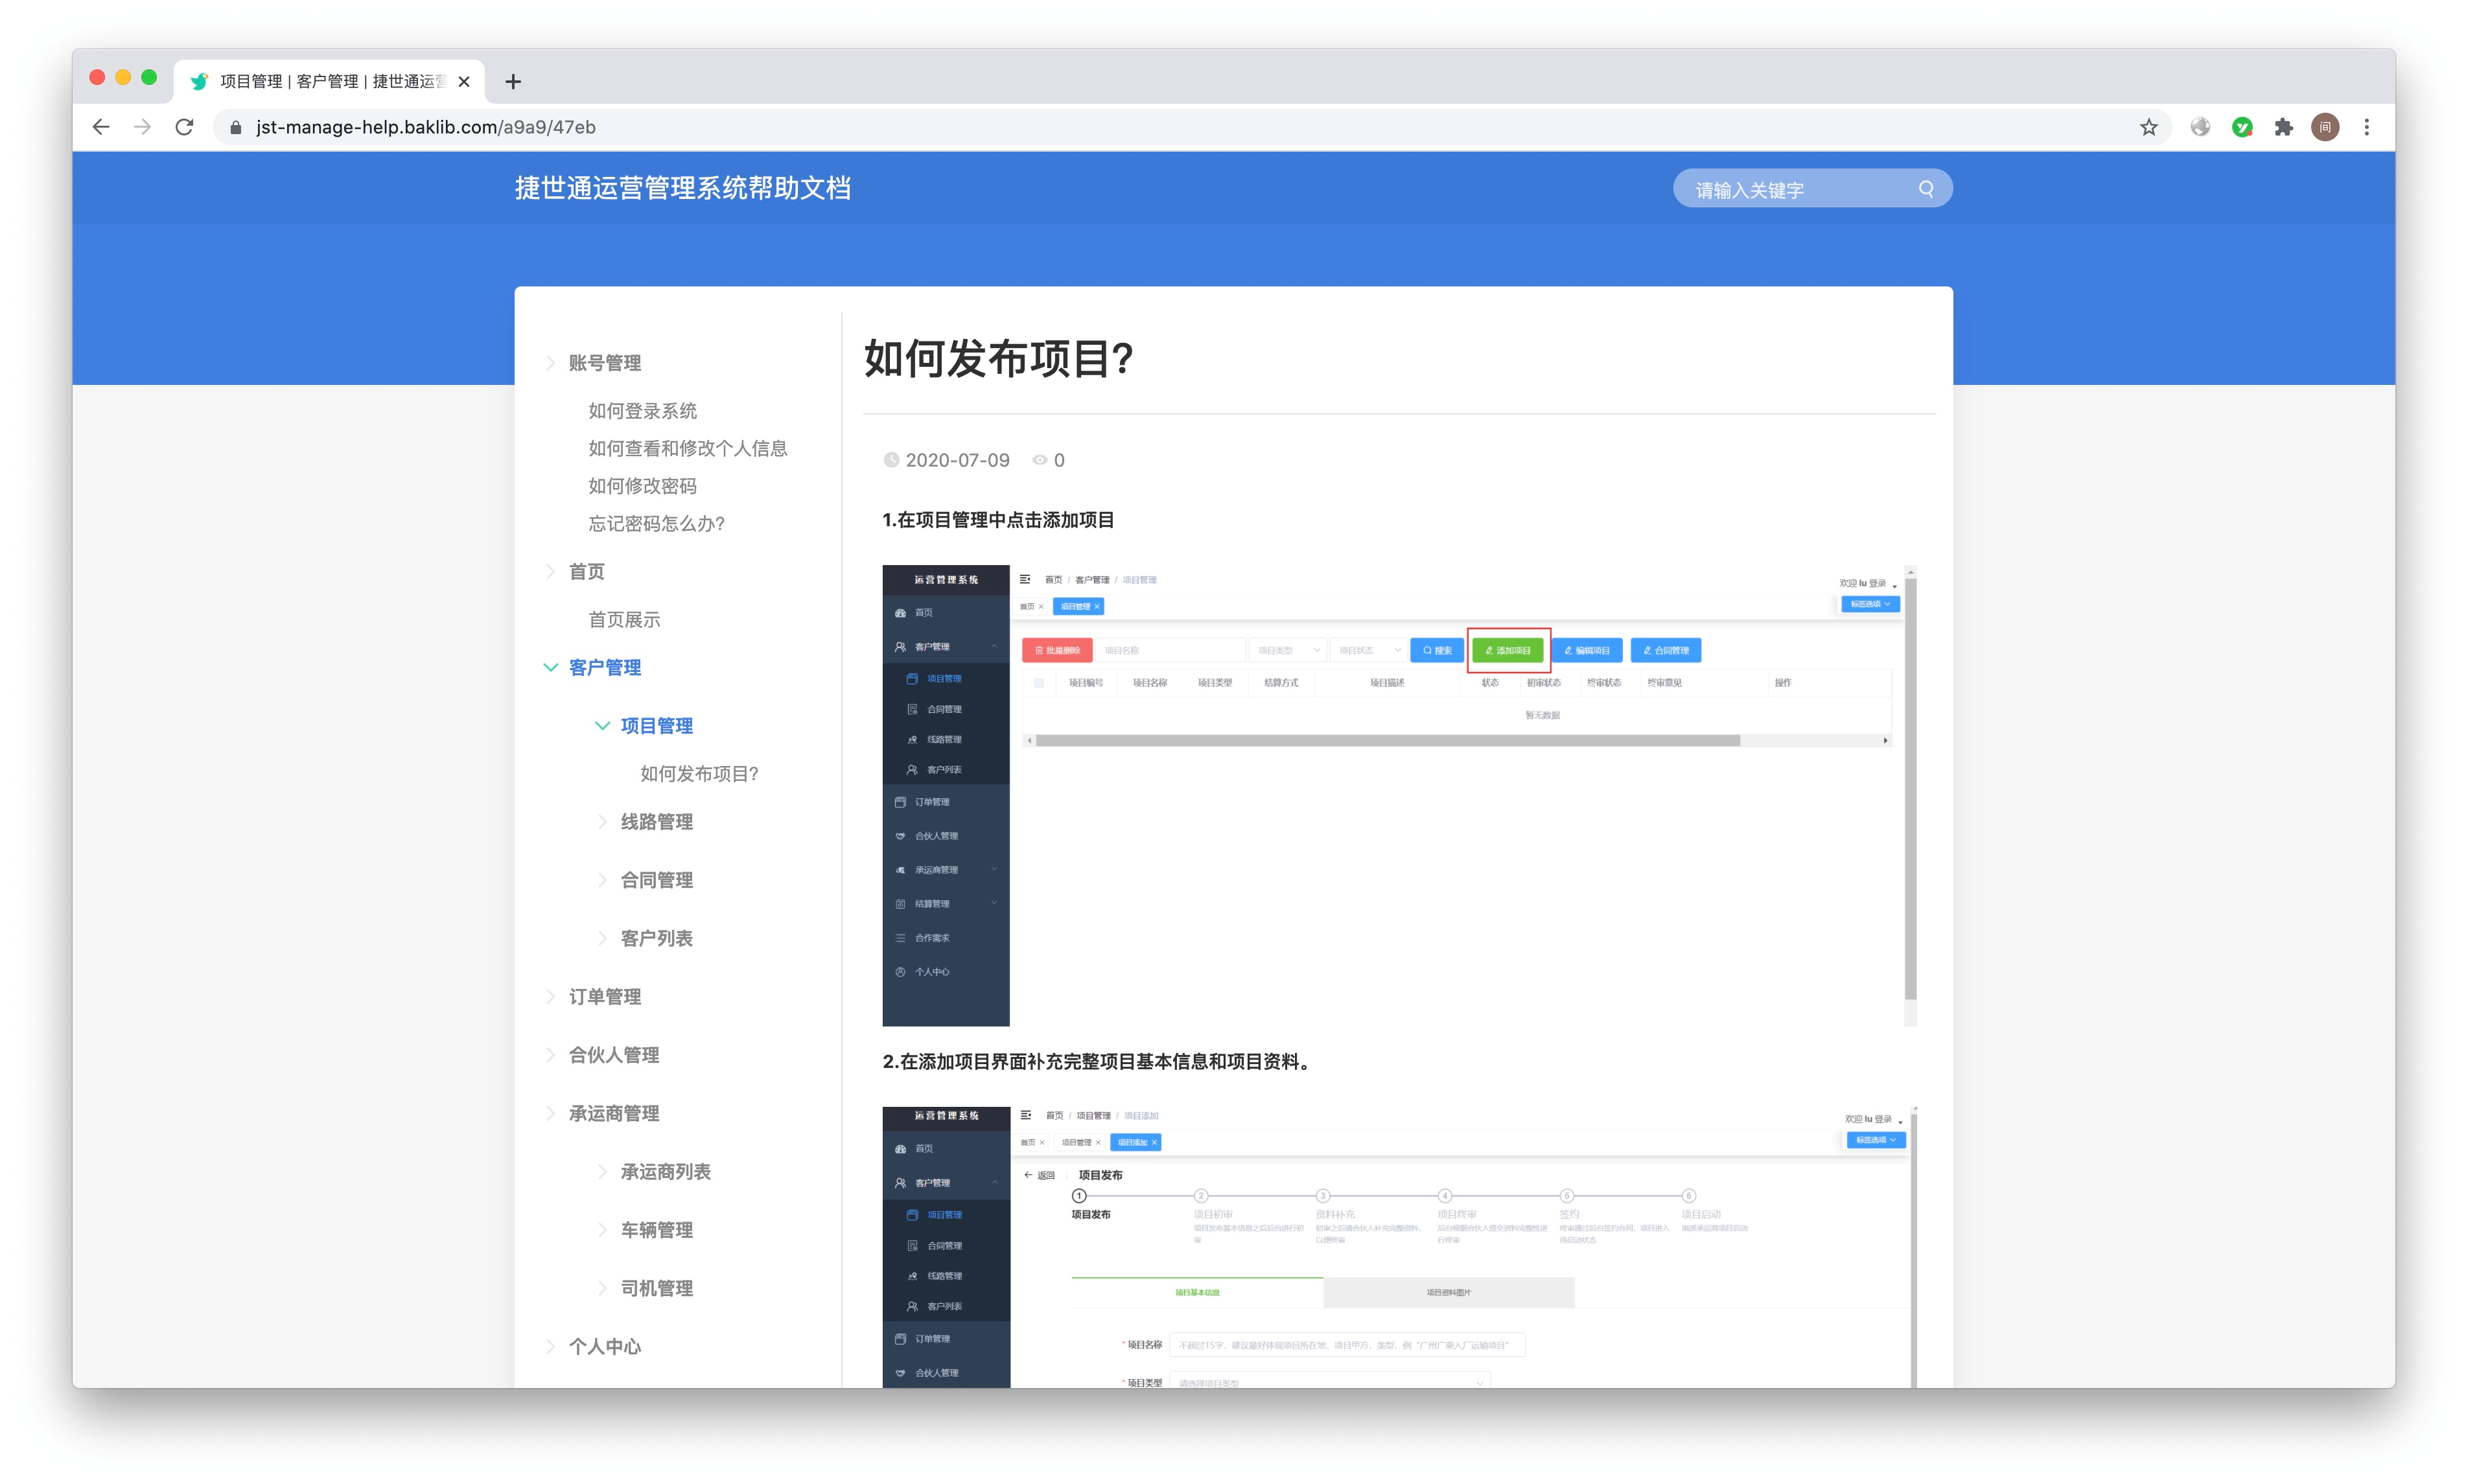Screen dimensions: 2468x1484
Task: Reload the page with refresh icon
Action: tap(184, 127)
